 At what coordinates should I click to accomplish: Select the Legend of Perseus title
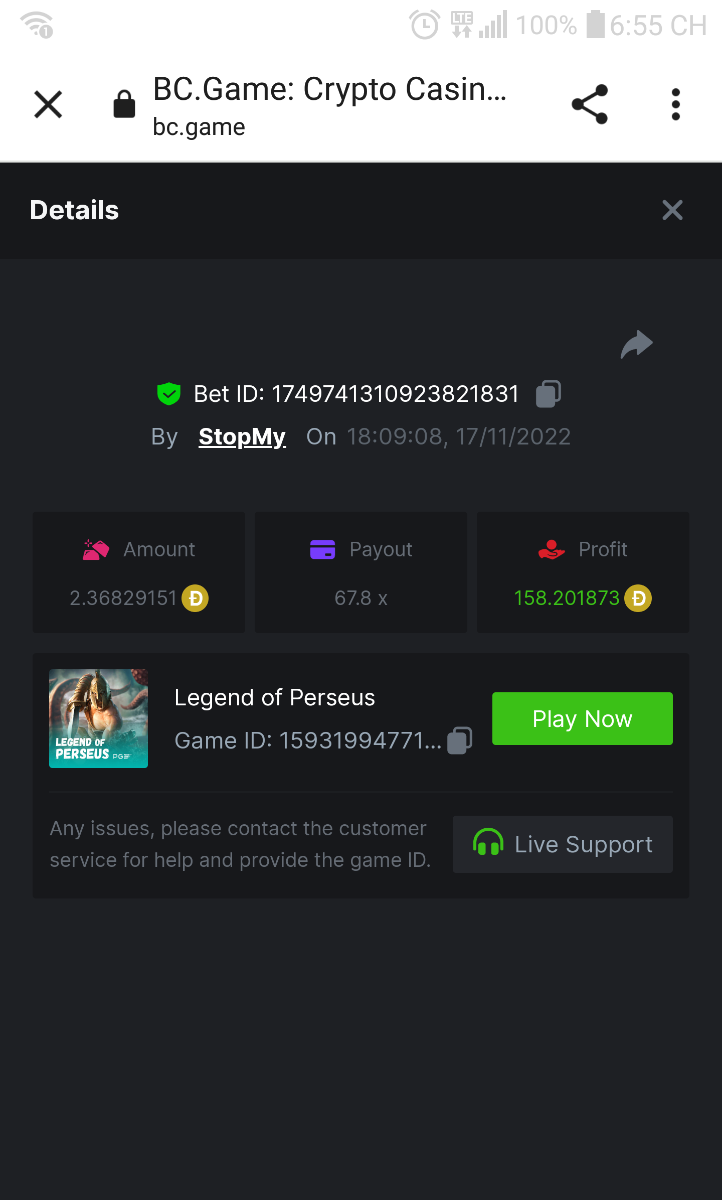(x=275, y=698)
